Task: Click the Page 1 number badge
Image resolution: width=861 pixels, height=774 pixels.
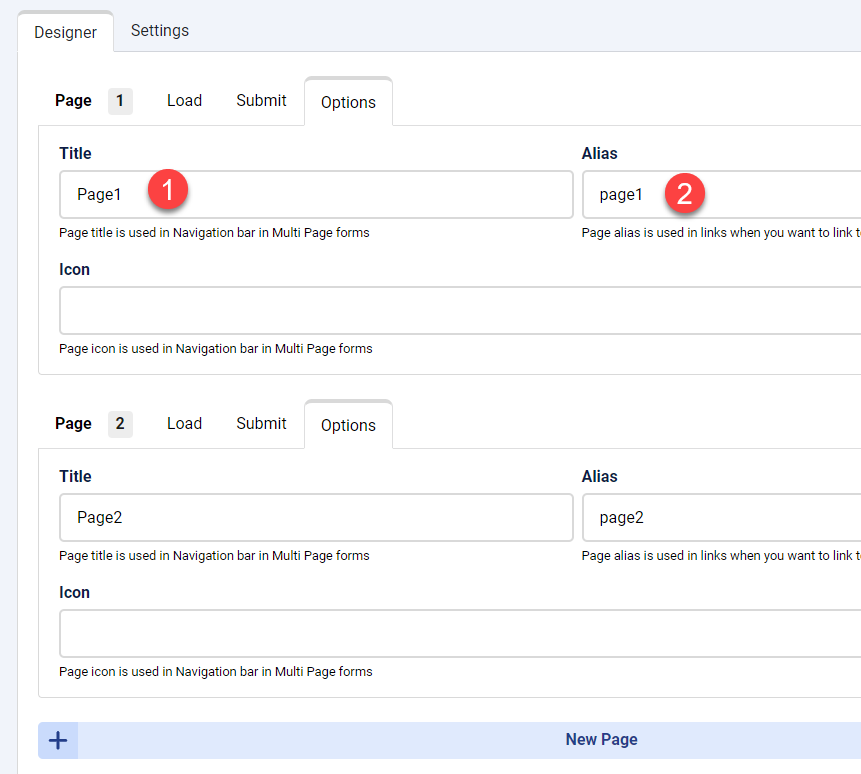Action: point(120,100)
